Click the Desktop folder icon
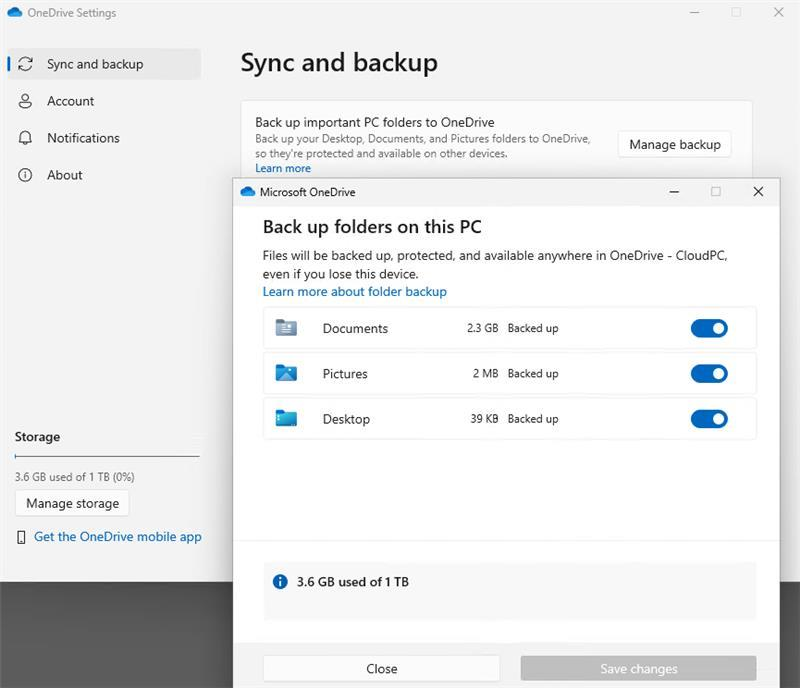 pyautogui.click(x=286, y=419)
